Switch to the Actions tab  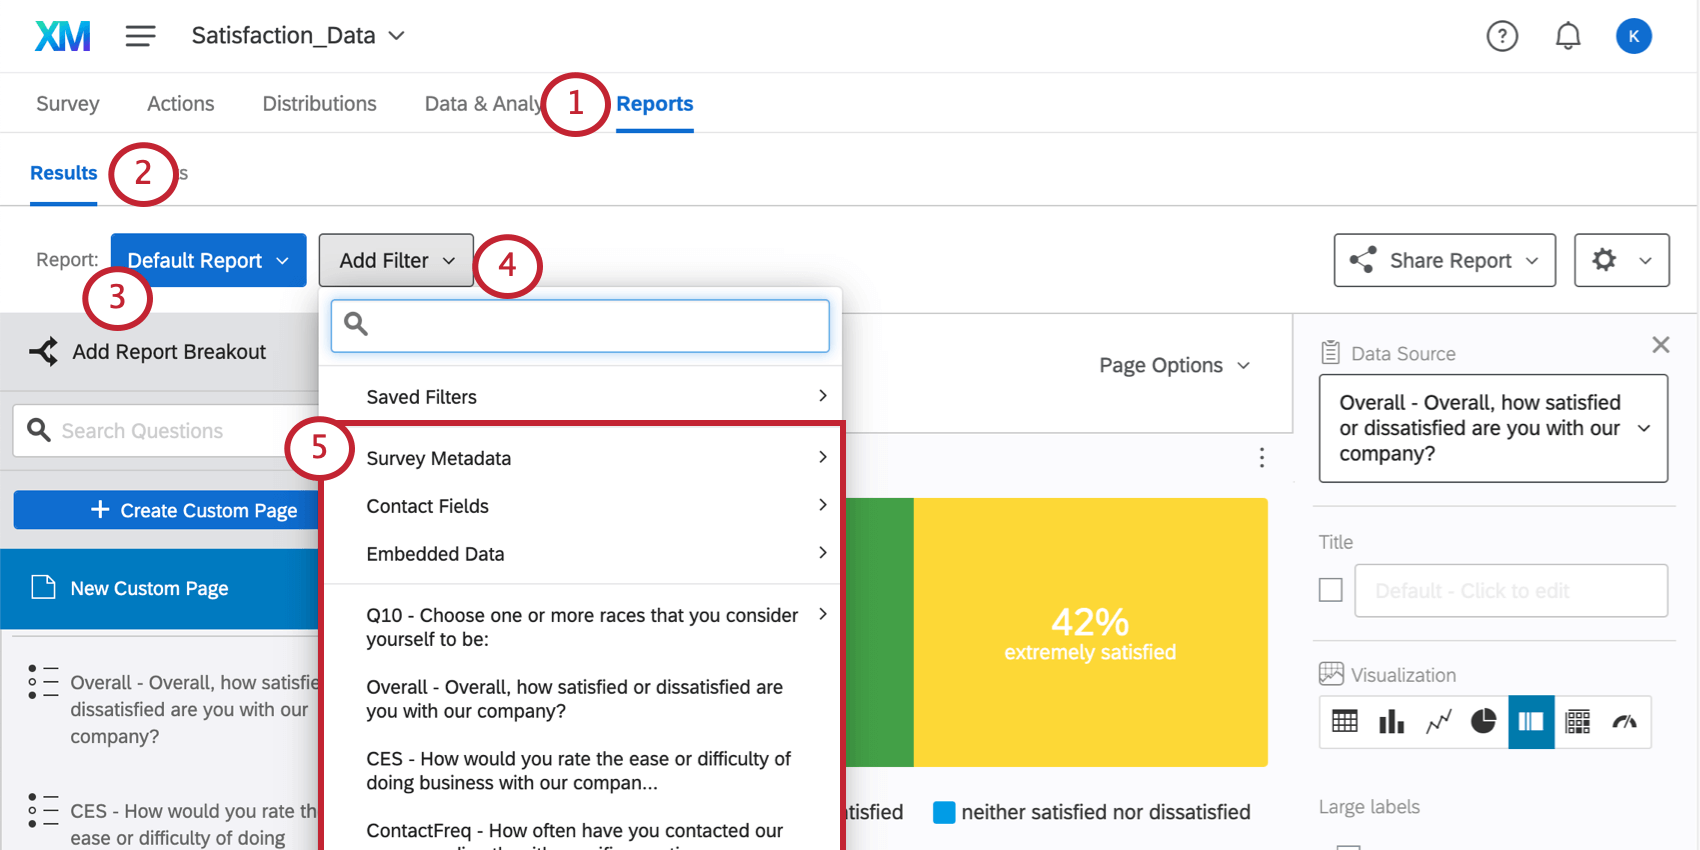tap(181, 104)
